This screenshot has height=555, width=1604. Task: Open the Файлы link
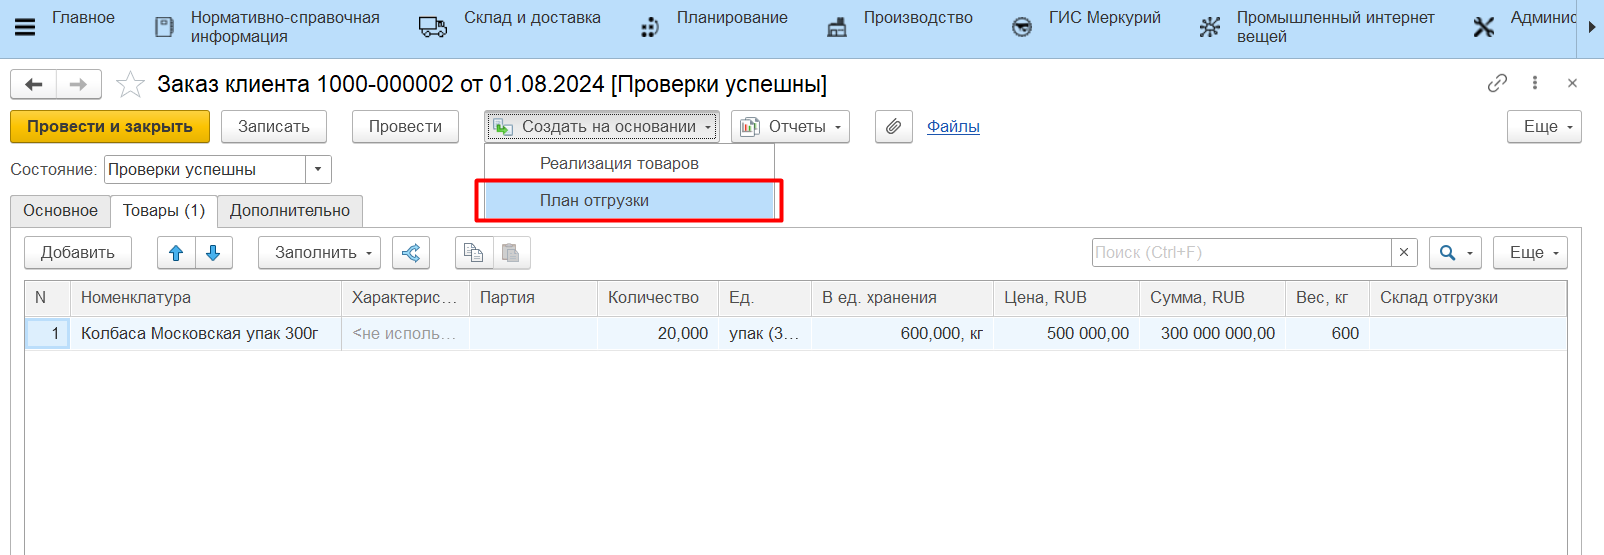(x=953, y=127)
